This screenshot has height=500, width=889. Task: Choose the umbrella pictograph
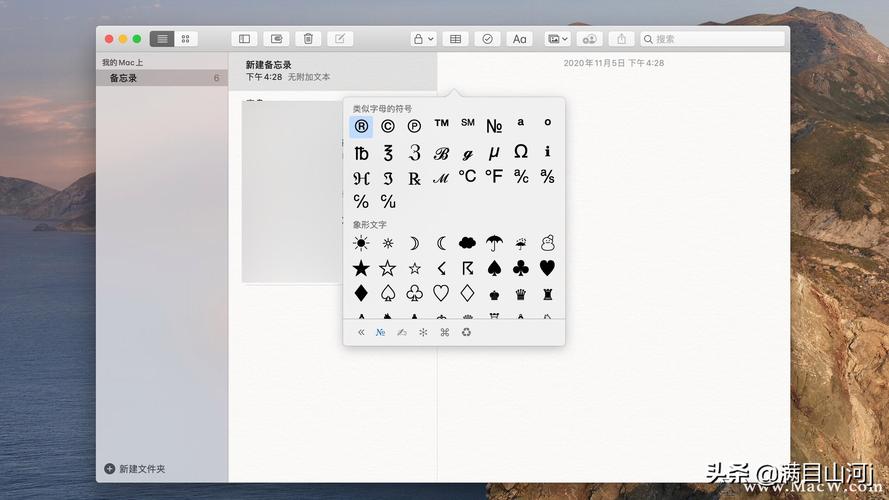[494, 243]
